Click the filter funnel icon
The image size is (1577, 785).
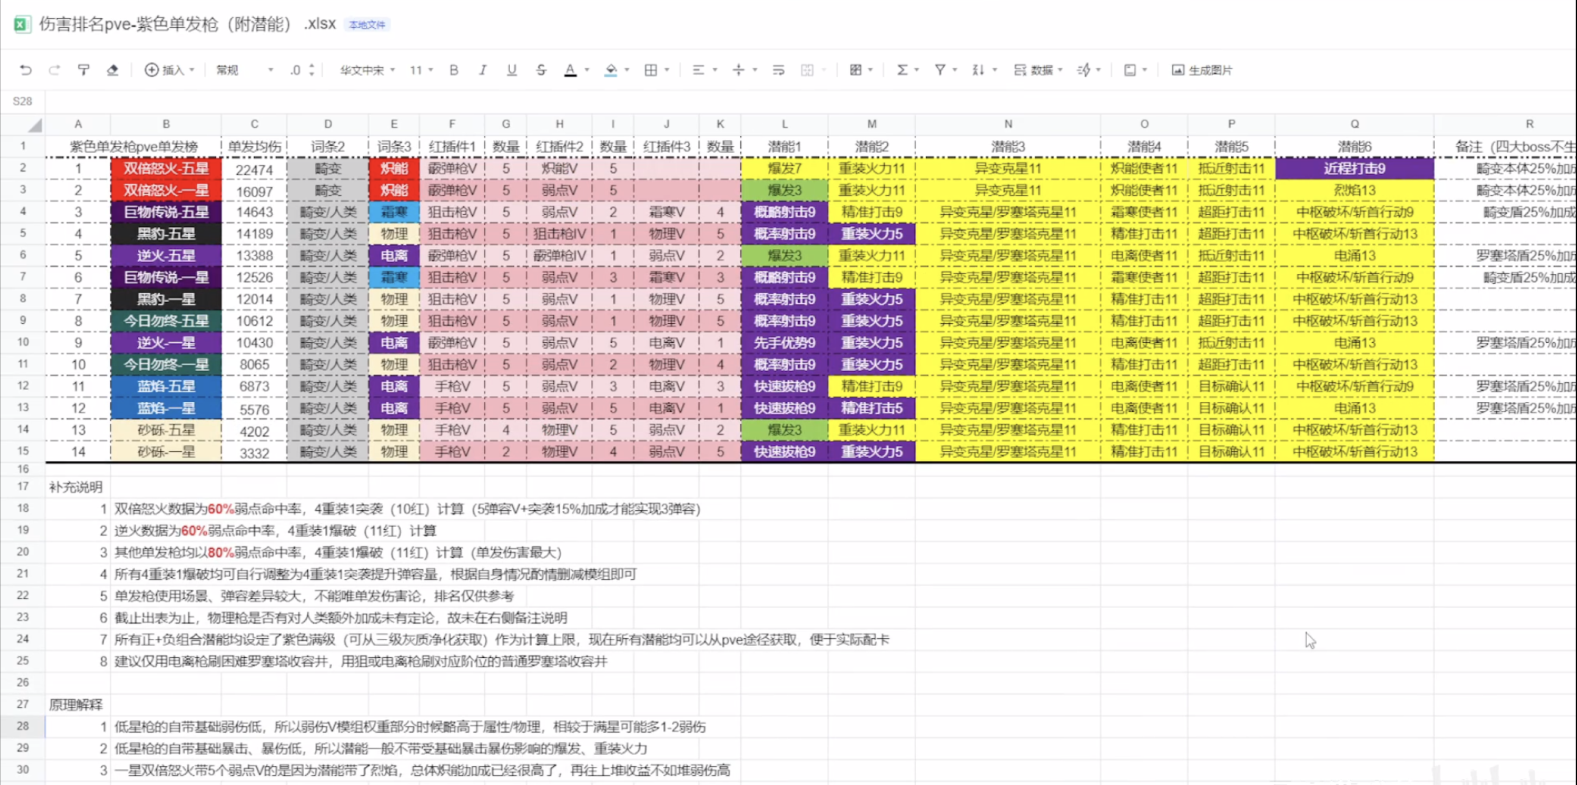[940, 70]
